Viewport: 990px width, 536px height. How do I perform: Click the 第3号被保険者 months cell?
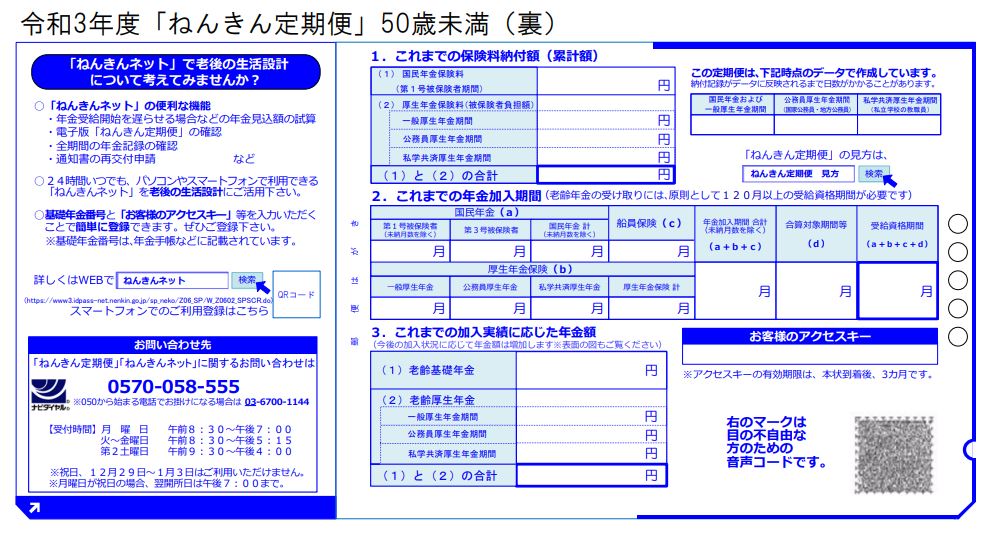tap(491, 251)
